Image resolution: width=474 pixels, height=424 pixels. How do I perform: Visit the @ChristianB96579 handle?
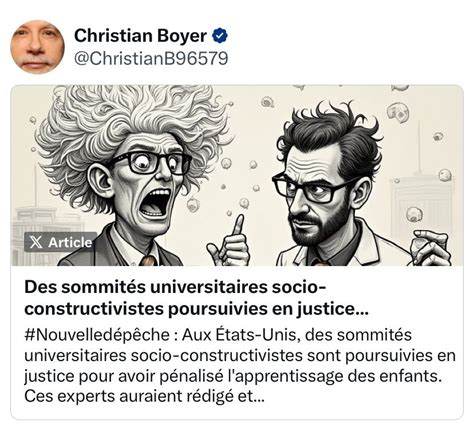[x=151, y=58]
